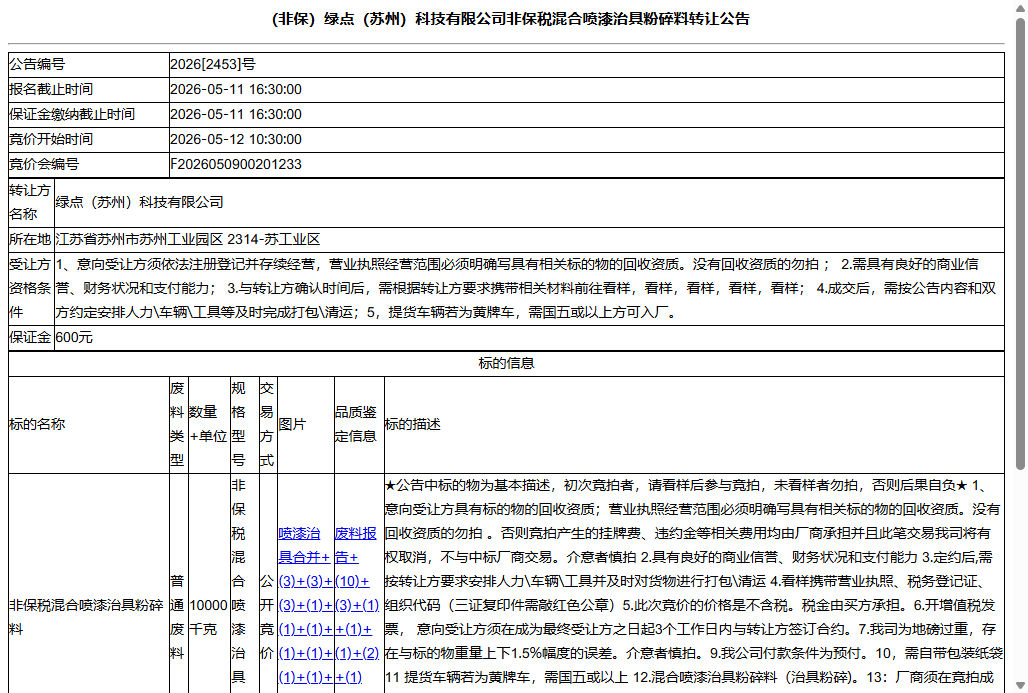The width and height of the screenshot is (1028, 693).
Task: Click the 标的名称 column header
Action: 89,425
